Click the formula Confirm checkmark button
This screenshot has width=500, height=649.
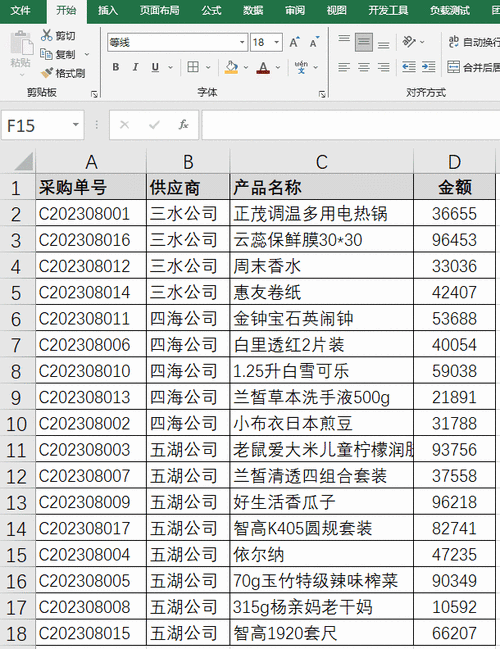[154, 125]
